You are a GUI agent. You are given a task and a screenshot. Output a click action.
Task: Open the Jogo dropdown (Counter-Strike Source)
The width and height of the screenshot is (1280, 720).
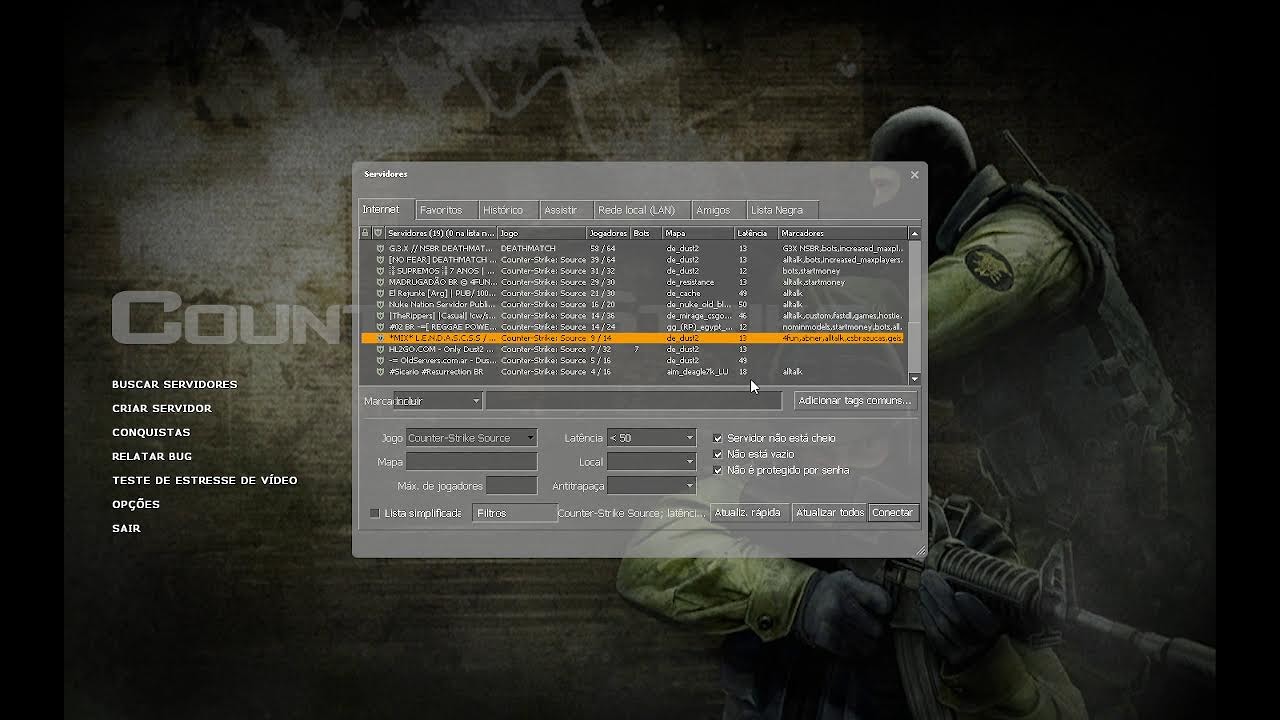pyautogui.click(x=471, y=438)
